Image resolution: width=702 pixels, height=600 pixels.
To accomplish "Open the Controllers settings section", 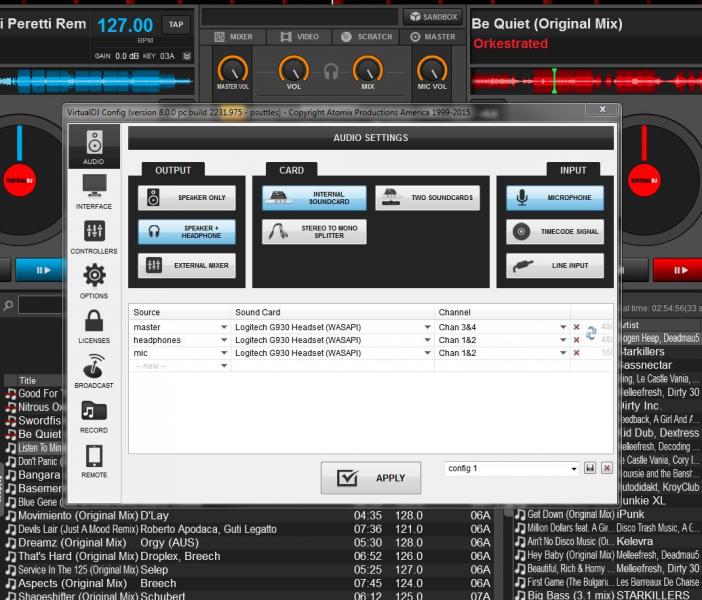I will tap(94, 237).
